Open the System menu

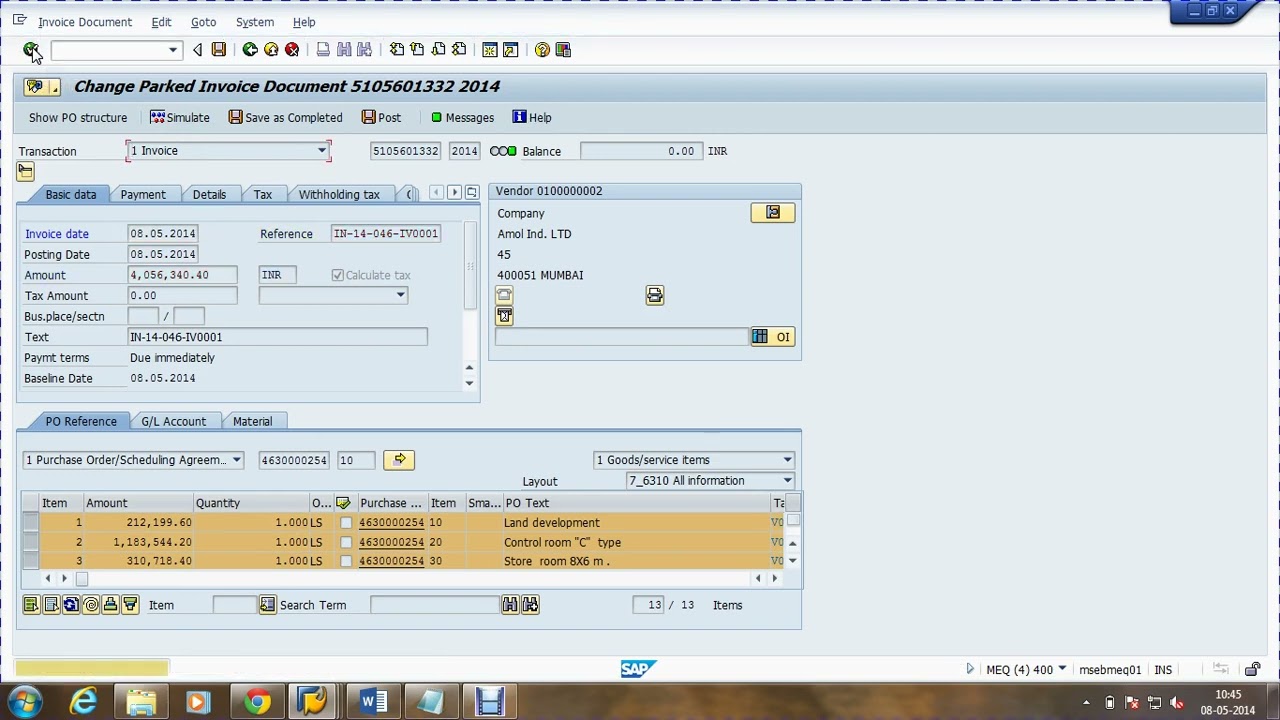point(255,22)
